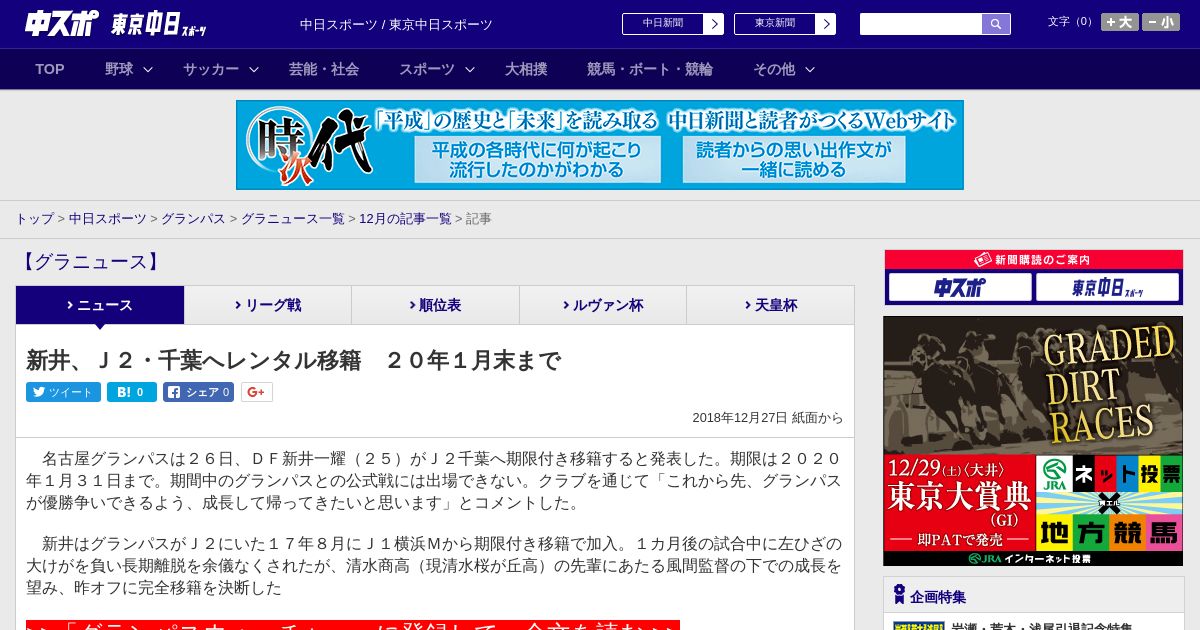Switch to the 天皇杯 tab
The height and width of the screenshot is (630, 1200).
pos(770,305)
